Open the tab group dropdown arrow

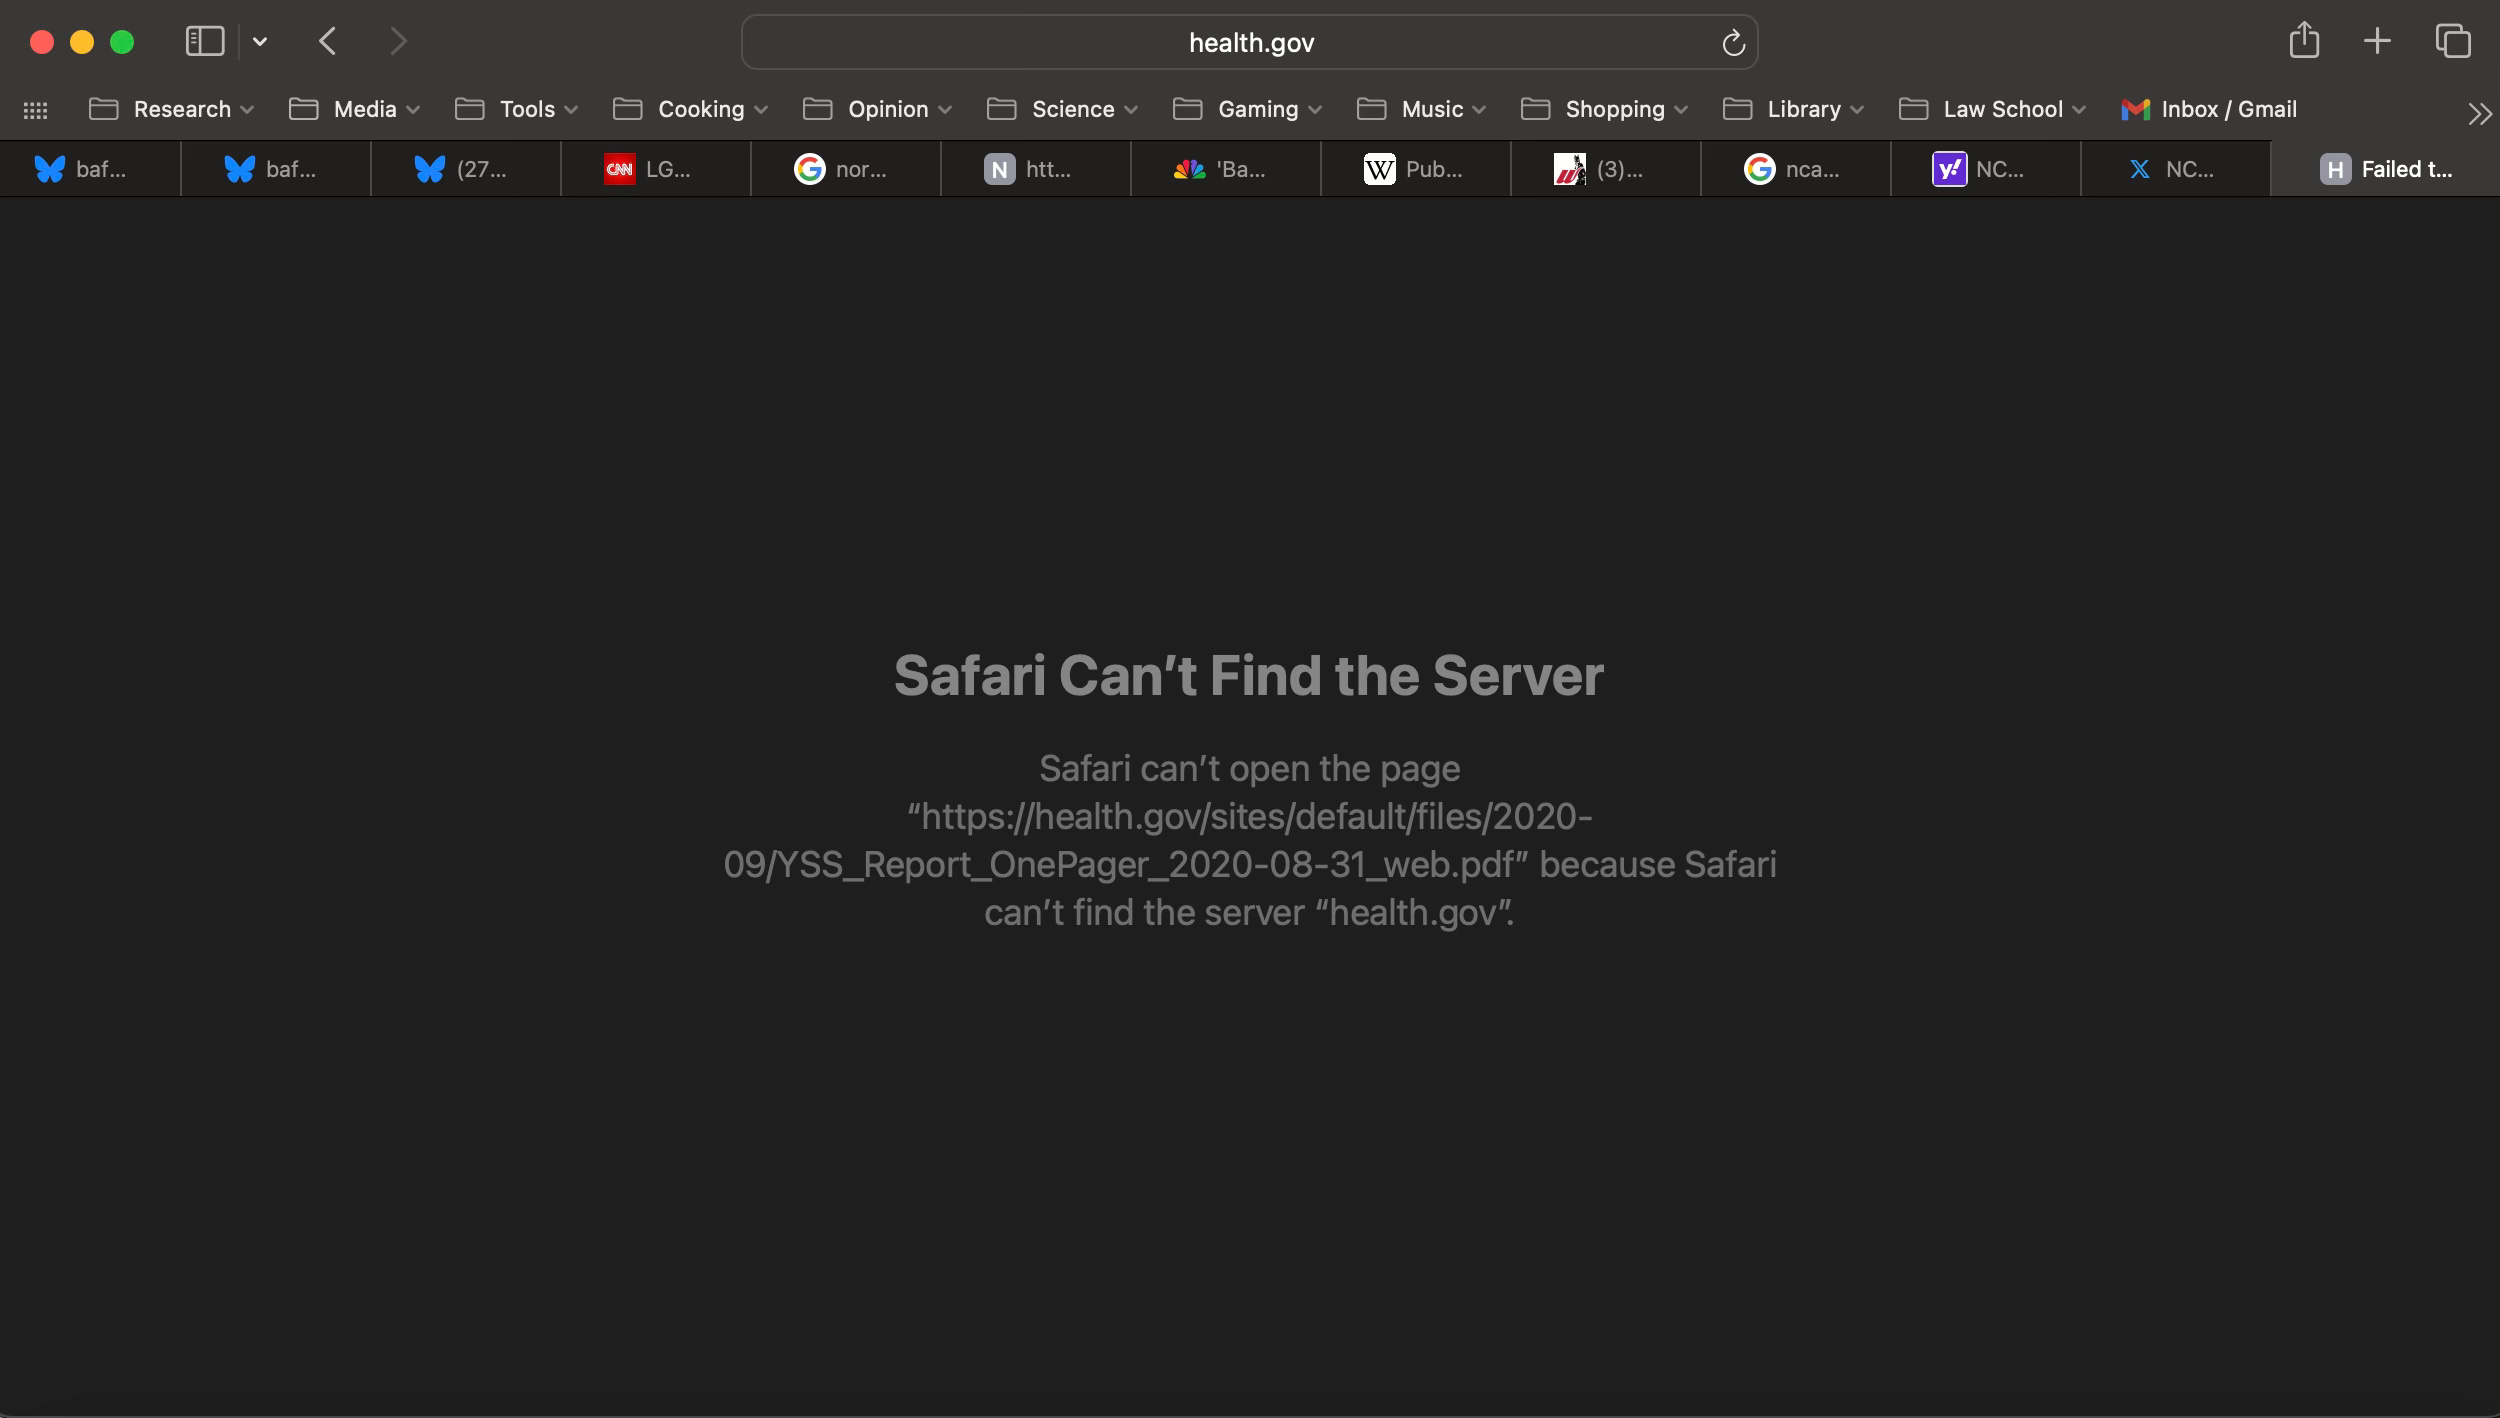pos(260,42)
